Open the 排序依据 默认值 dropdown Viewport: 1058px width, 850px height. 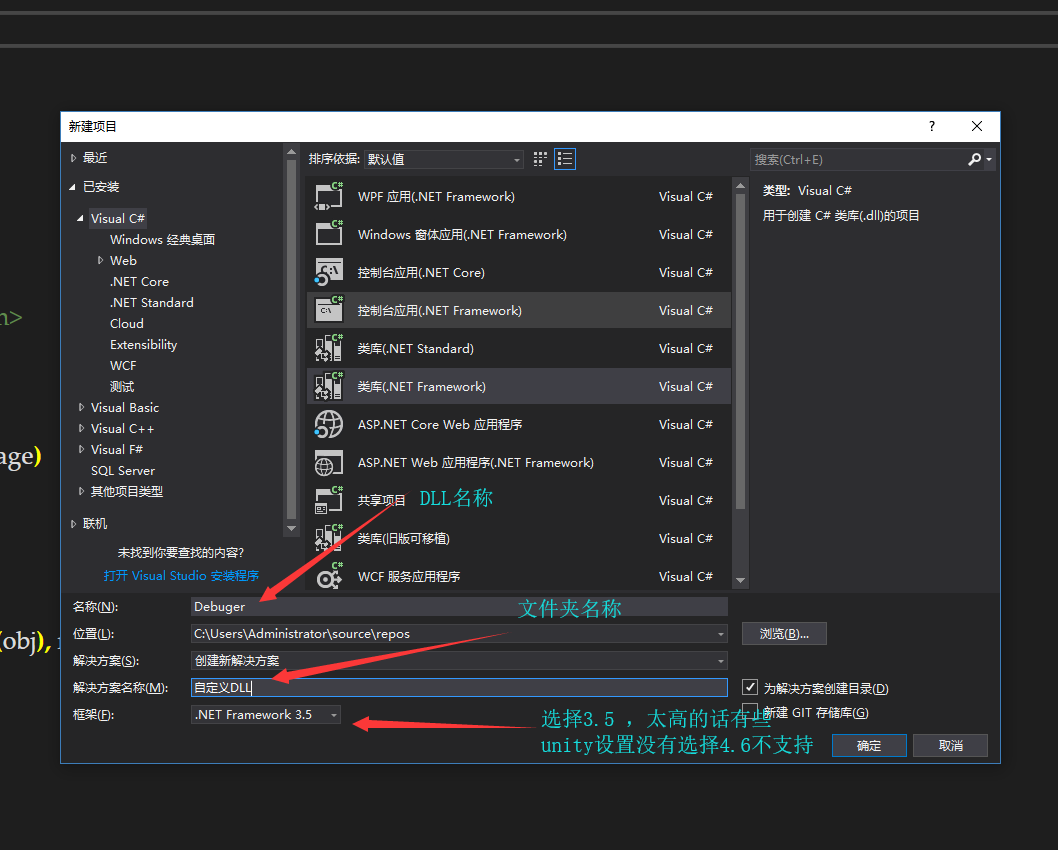click(x=443, y=159)
